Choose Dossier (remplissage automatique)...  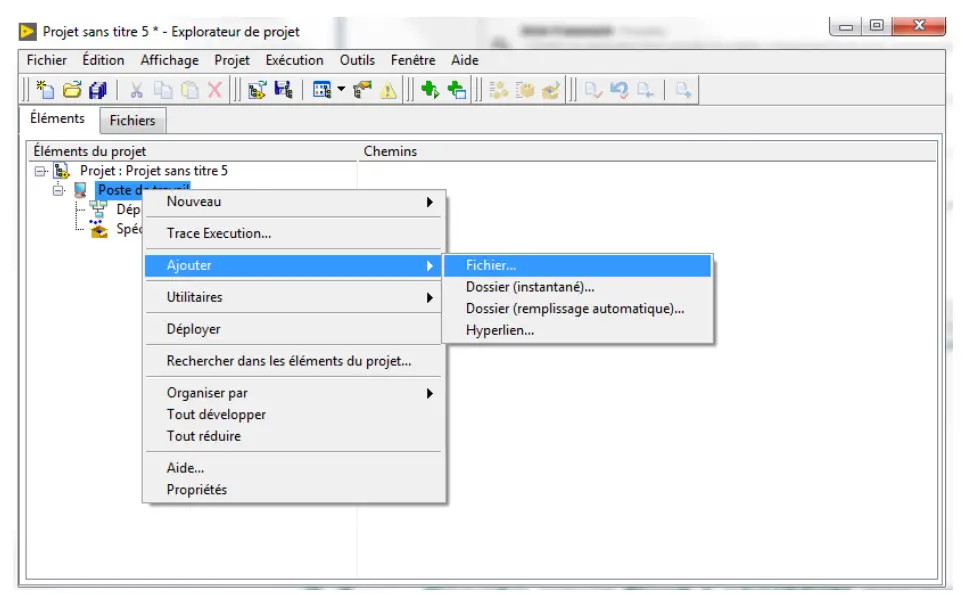[x=577, y=308]
